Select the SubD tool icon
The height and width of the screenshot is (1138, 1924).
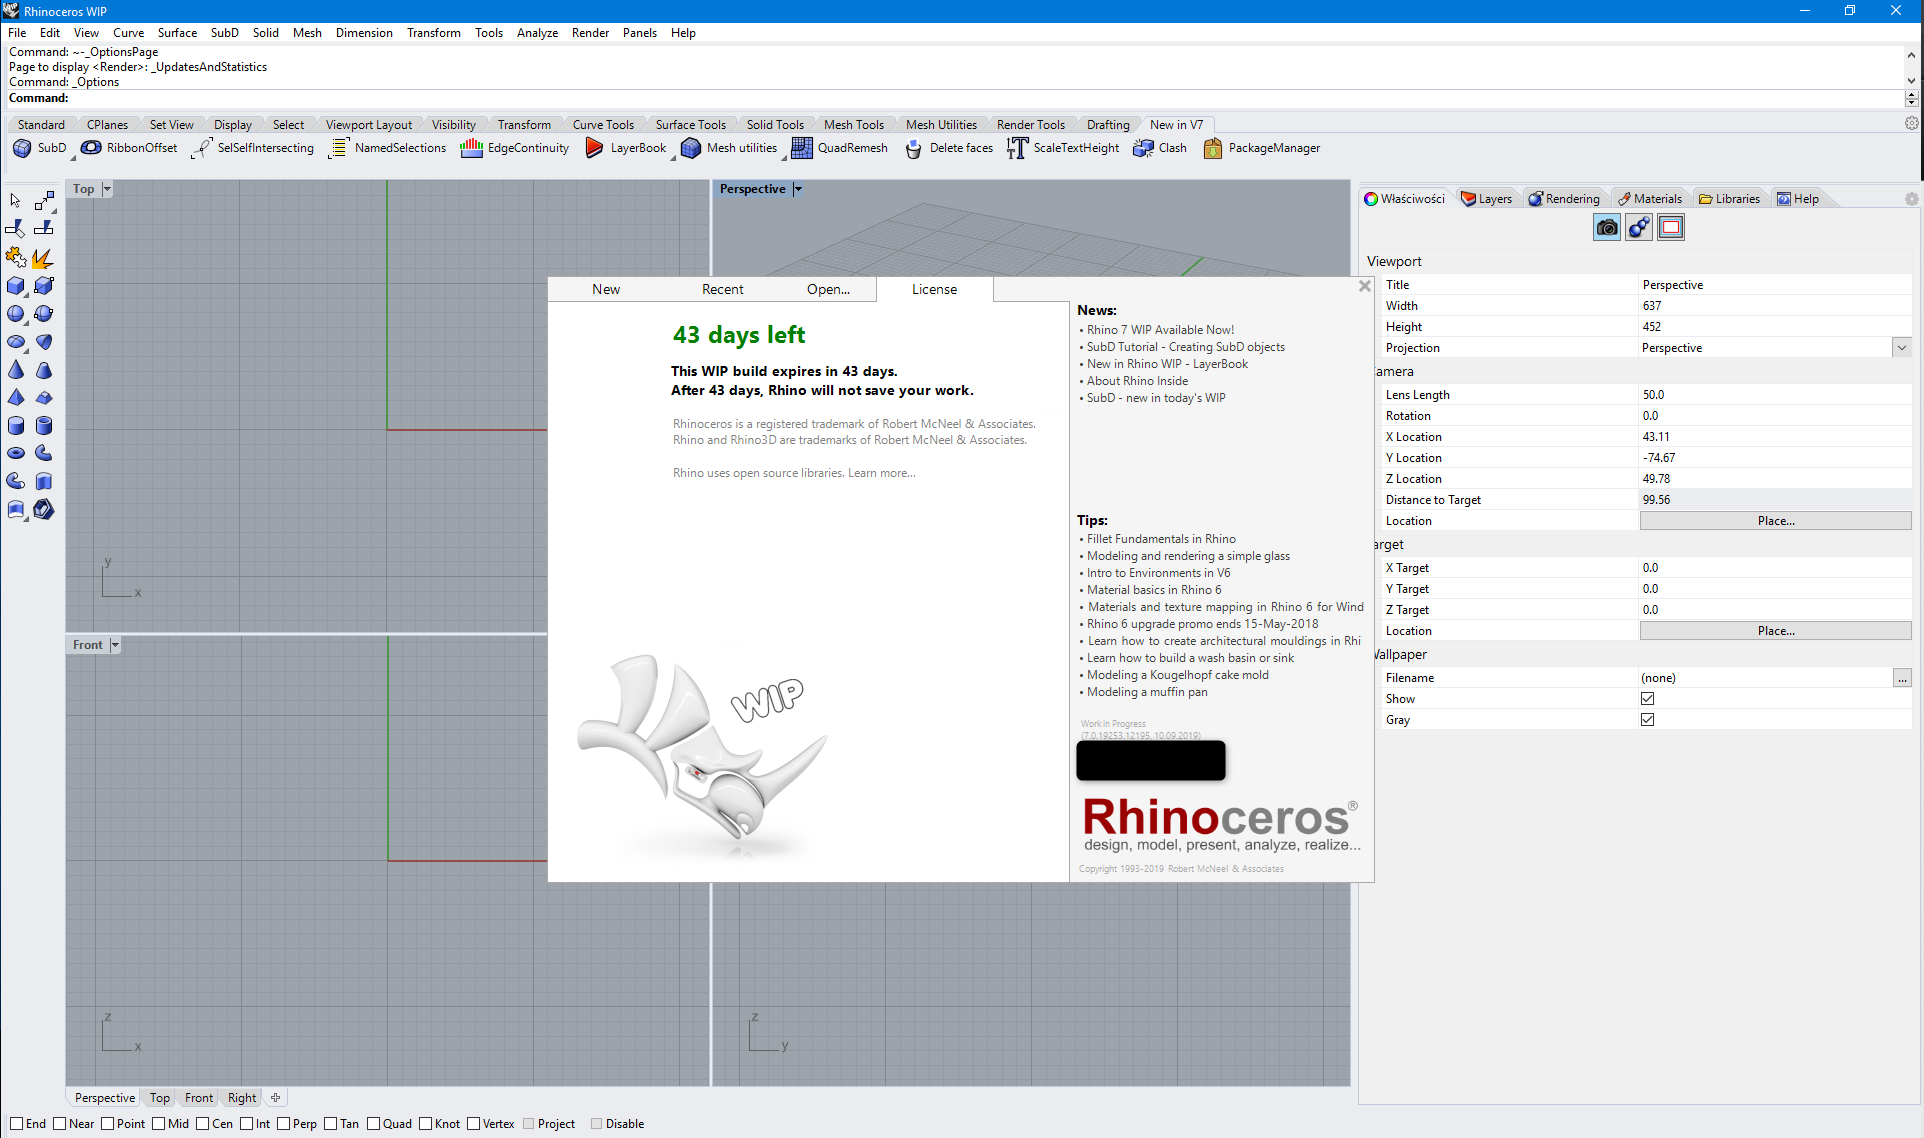tap(22, 148)
